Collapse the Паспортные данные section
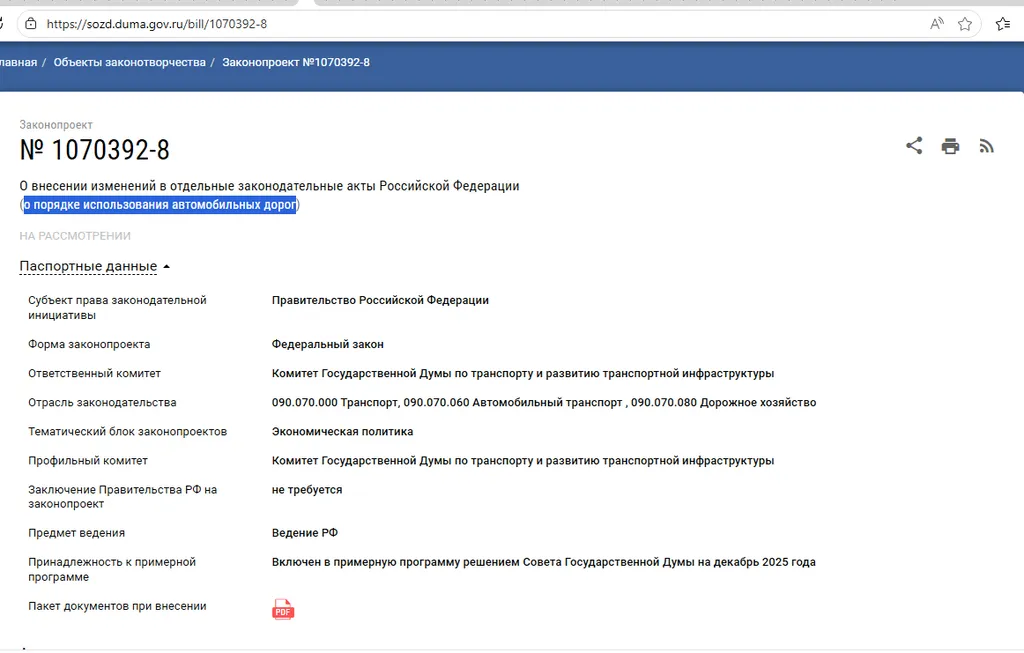The width and height of the screenshot is (1024, 653). pos(88,266)
